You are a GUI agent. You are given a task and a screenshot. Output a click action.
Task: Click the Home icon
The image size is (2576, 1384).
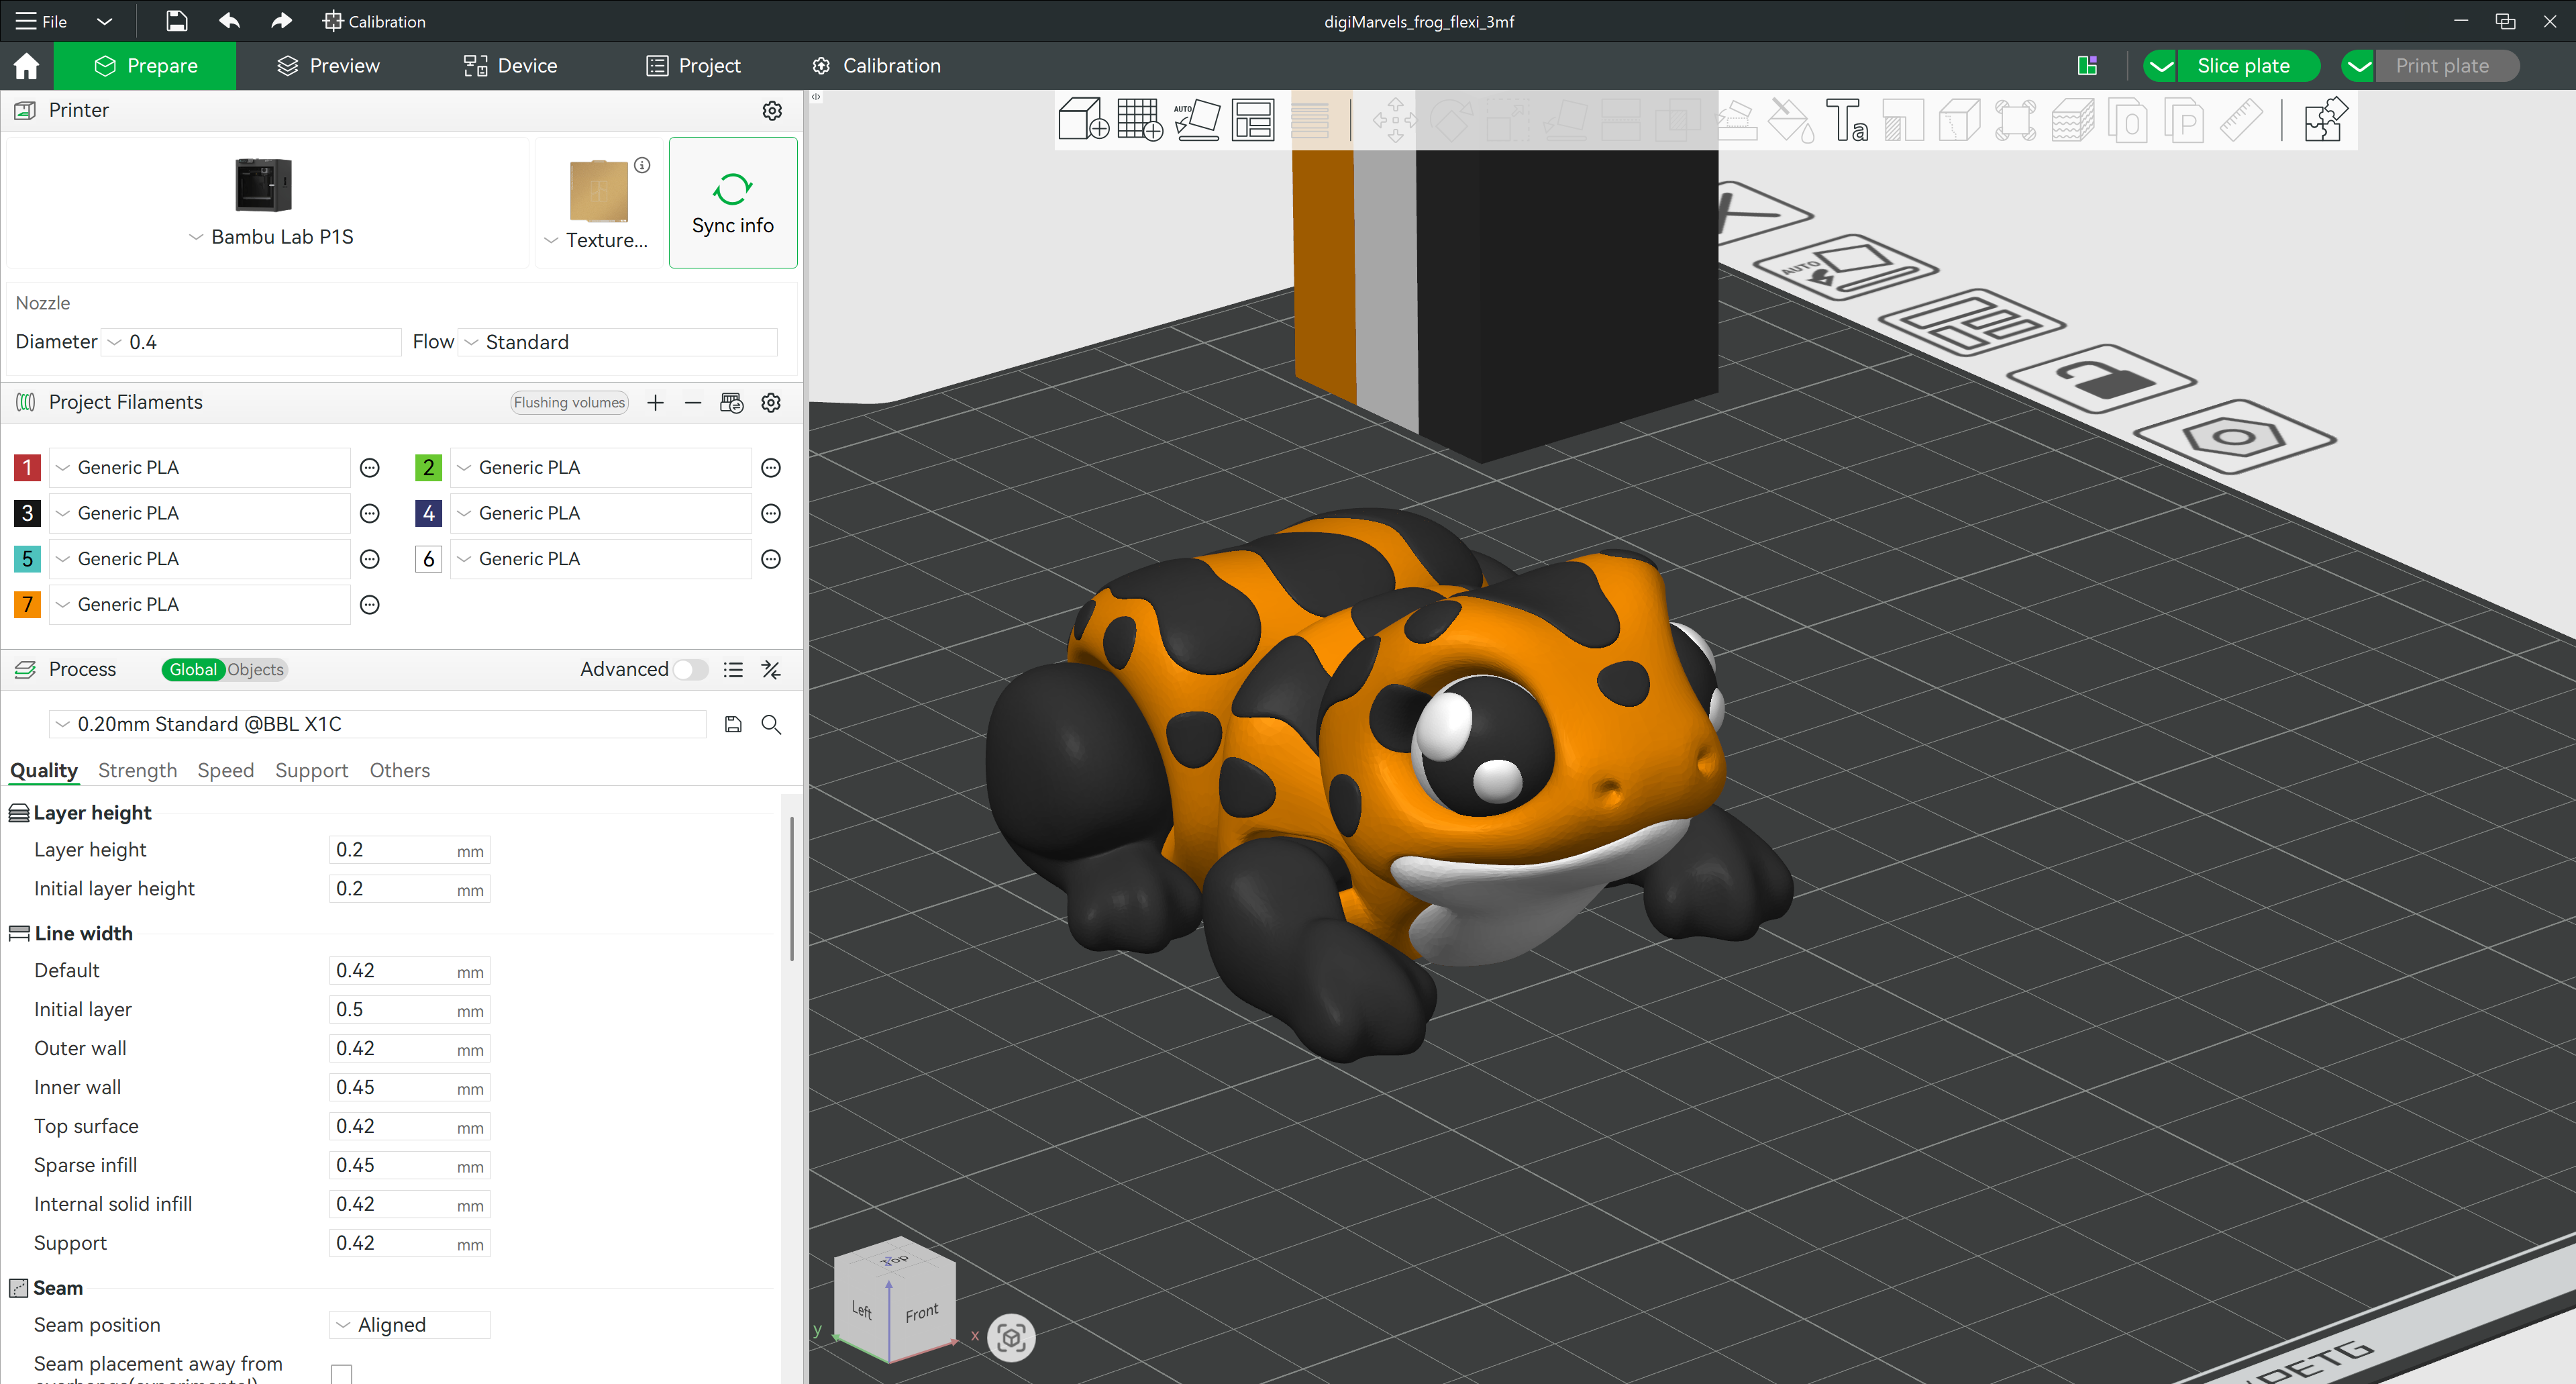click(26, 66)
